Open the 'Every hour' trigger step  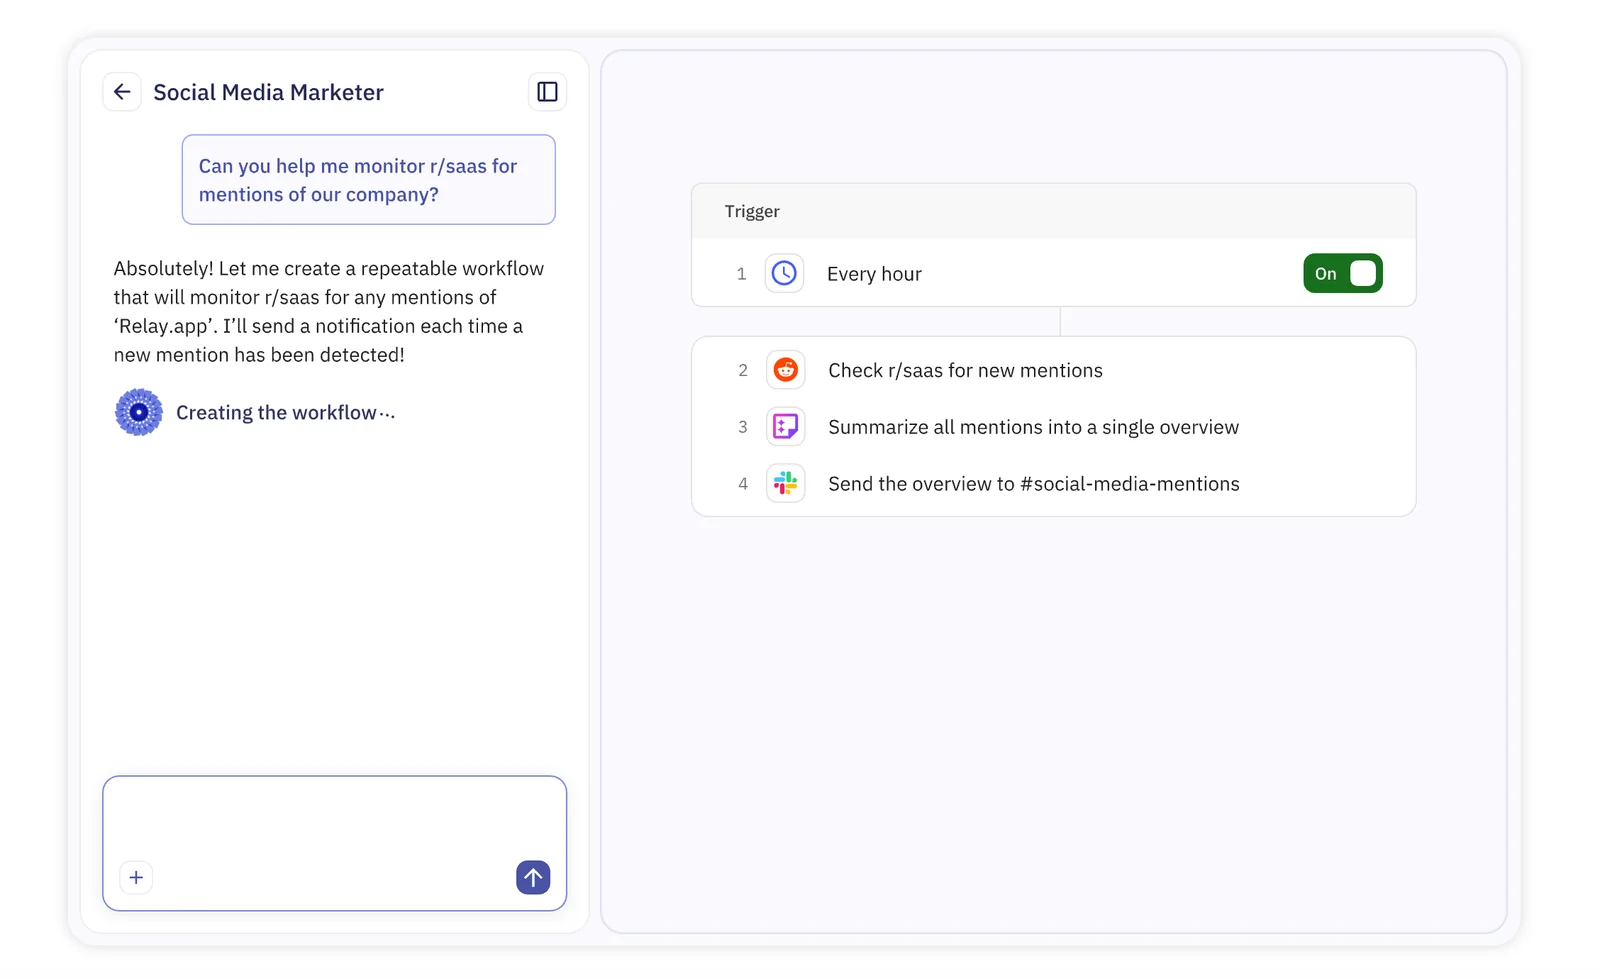[874, 274]
